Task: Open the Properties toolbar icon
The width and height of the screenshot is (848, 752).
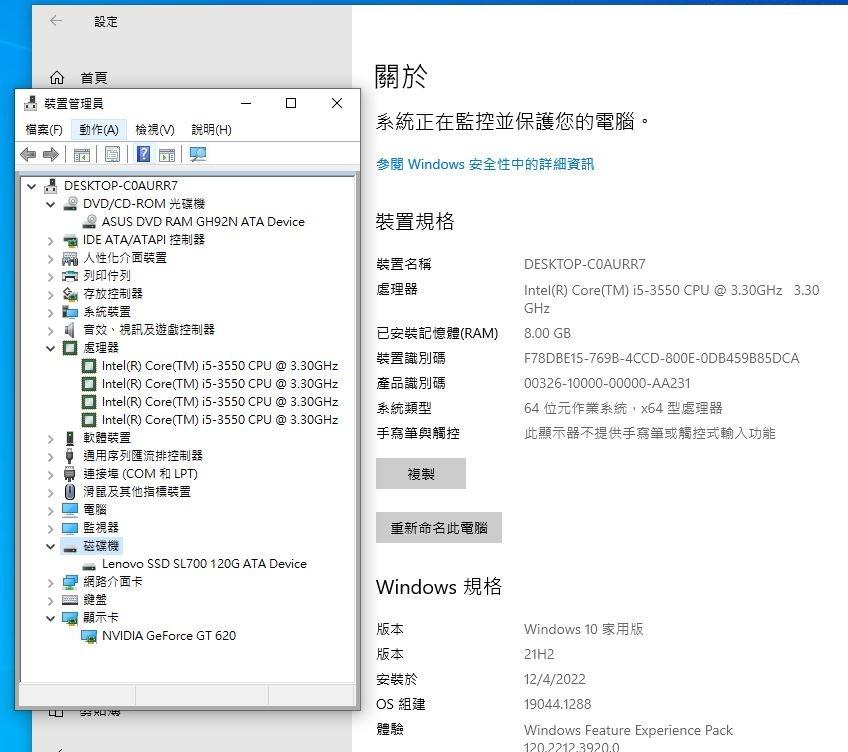Action: click(112, 155)
